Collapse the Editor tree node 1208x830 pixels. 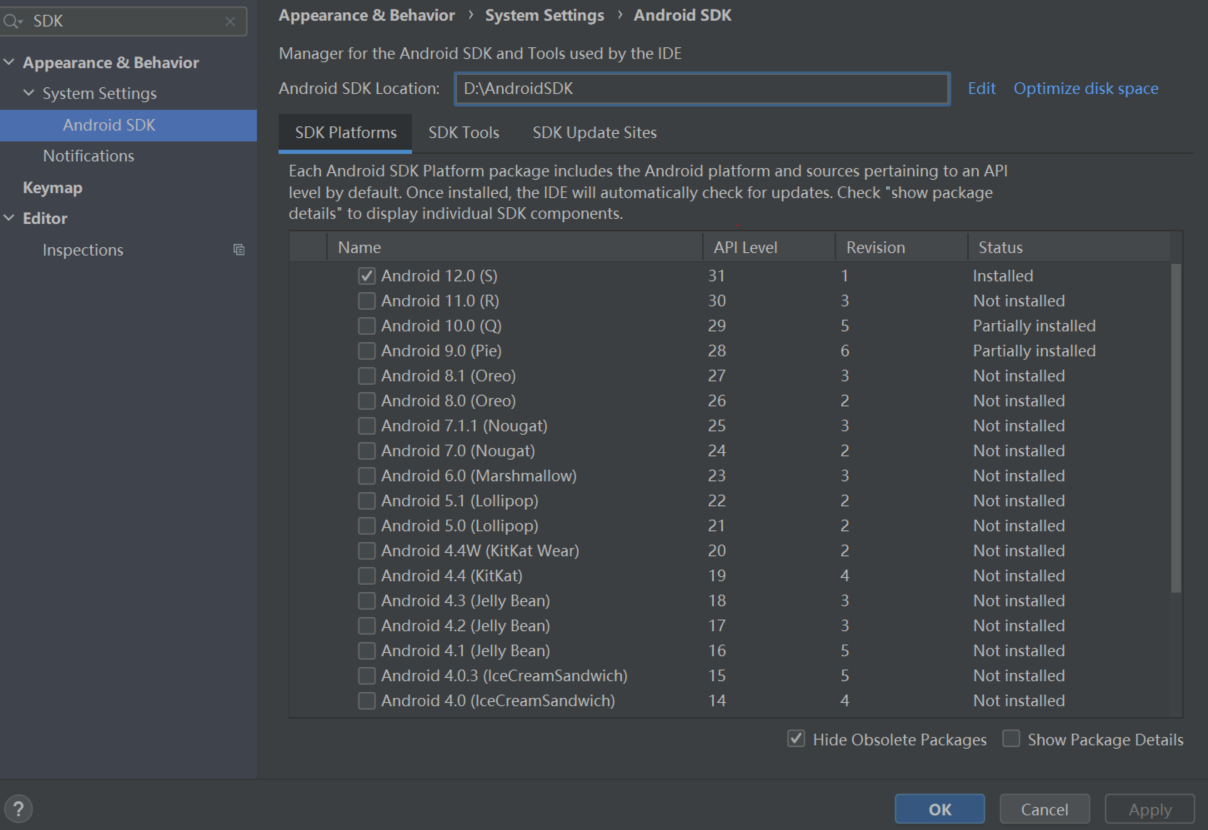coord(10,218)
